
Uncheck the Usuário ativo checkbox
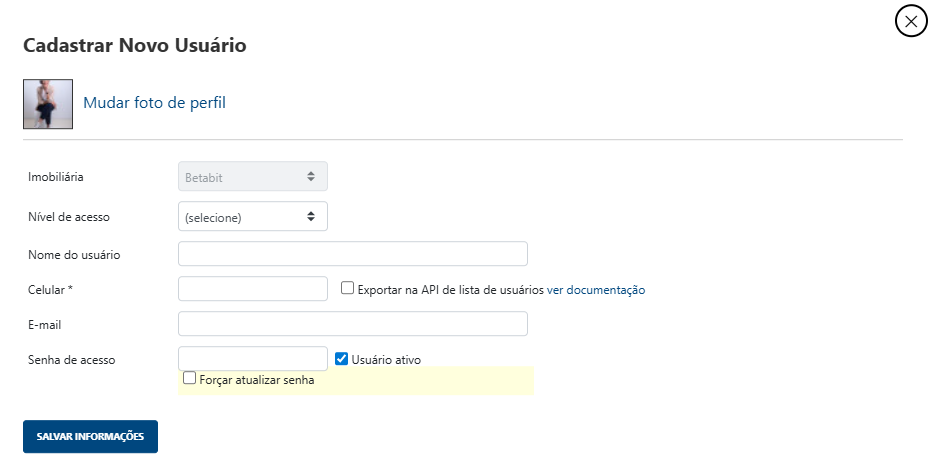pyautogui.click(x=341, y=358)
